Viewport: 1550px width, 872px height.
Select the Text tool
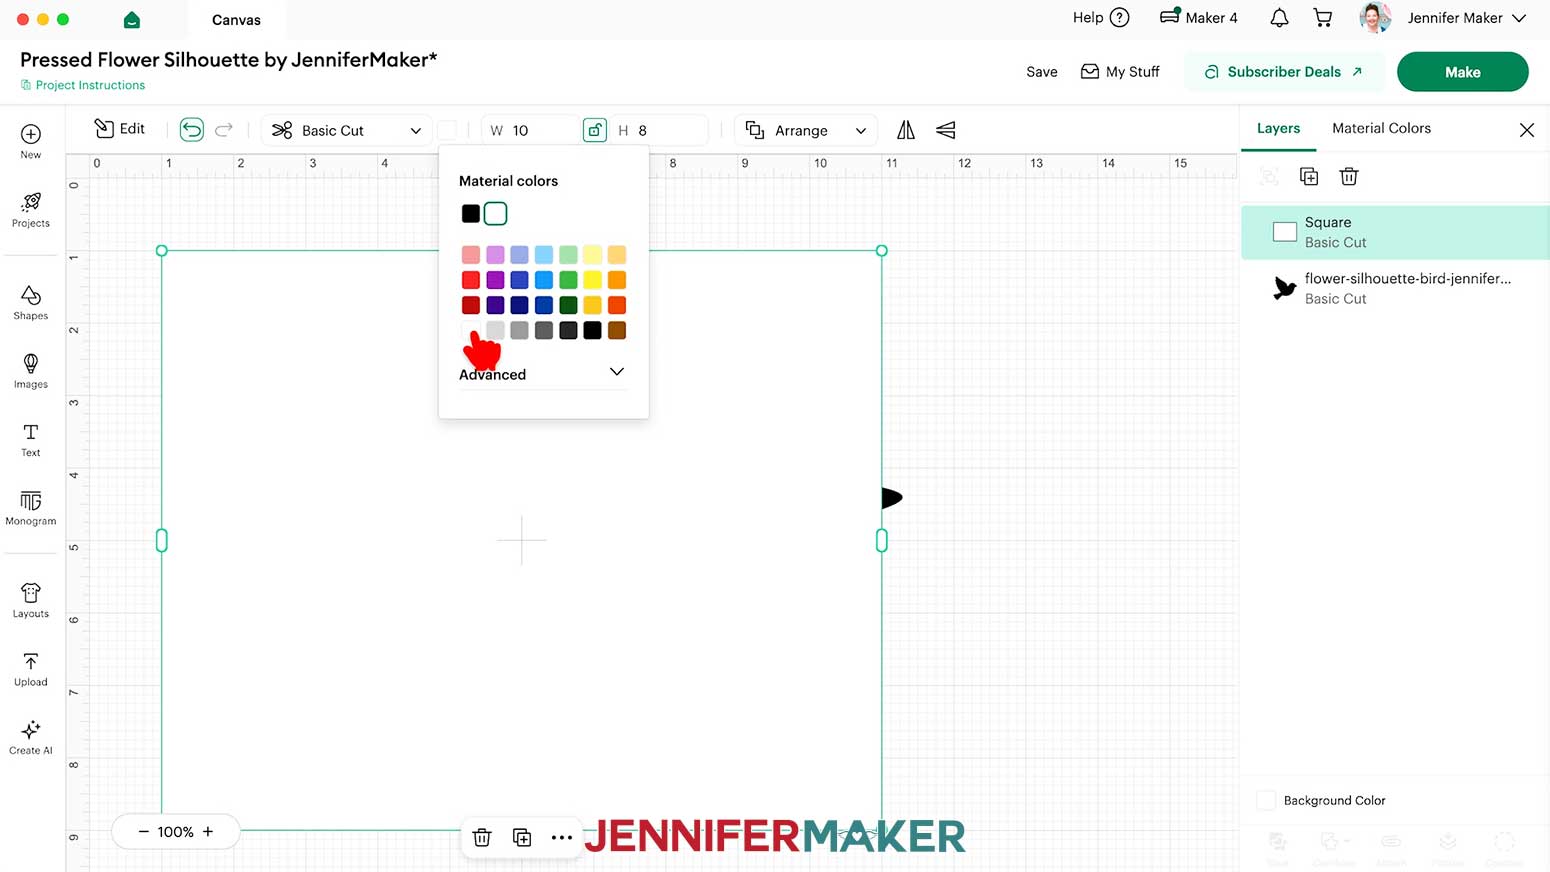coord(31,439)
